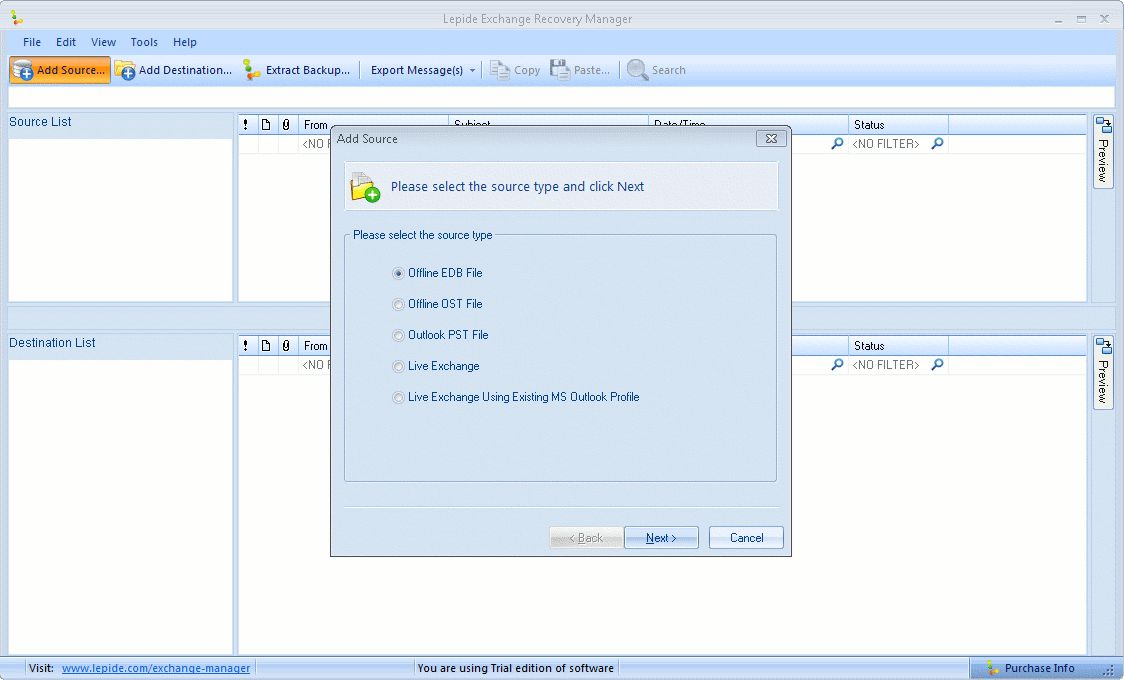Open the Tools menu
Screen dimensions: 1124x680
[x=144, y=42]
